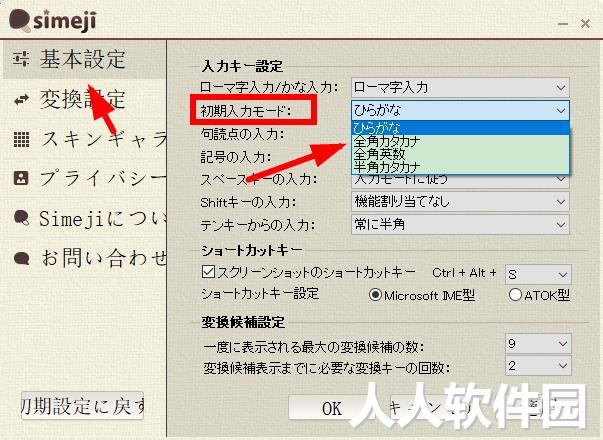Select the ATOK型 radio button
This screenshot has height=440, width=603.
coord(515,295)
